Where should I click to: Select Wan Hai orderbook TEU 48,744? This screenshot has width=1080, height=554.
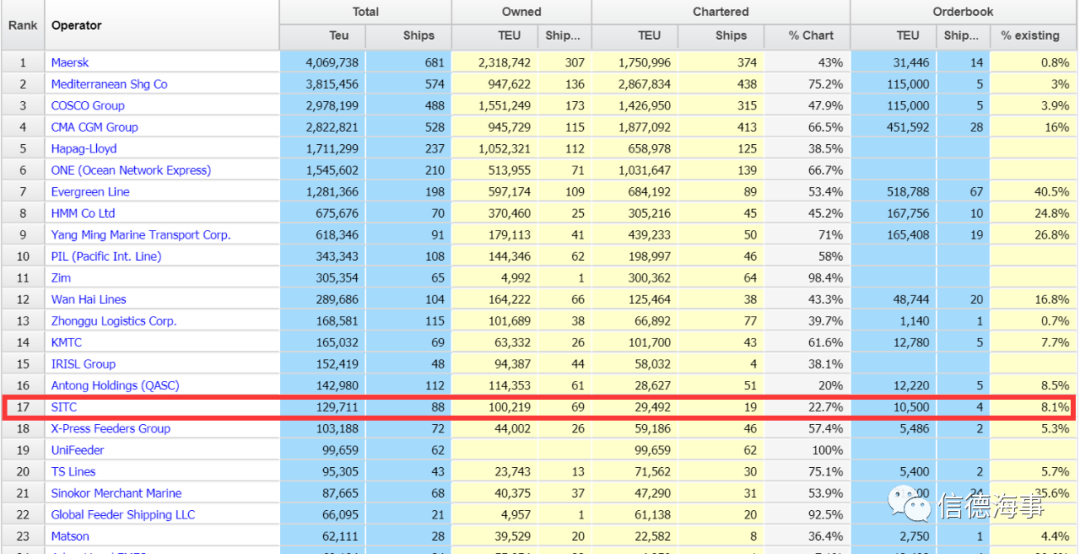coord(909,300)
